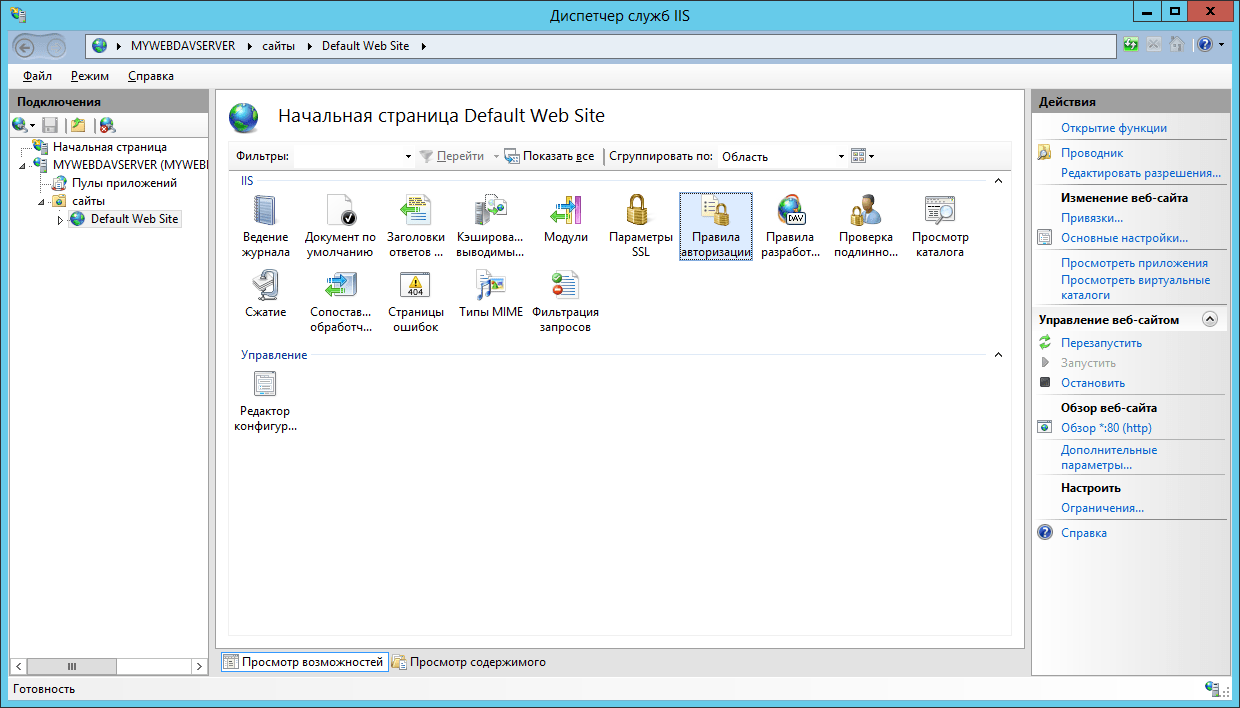This screenshot has height=708, width=1240.
Task: Click Проводник action link
Action: [1092, 153]
